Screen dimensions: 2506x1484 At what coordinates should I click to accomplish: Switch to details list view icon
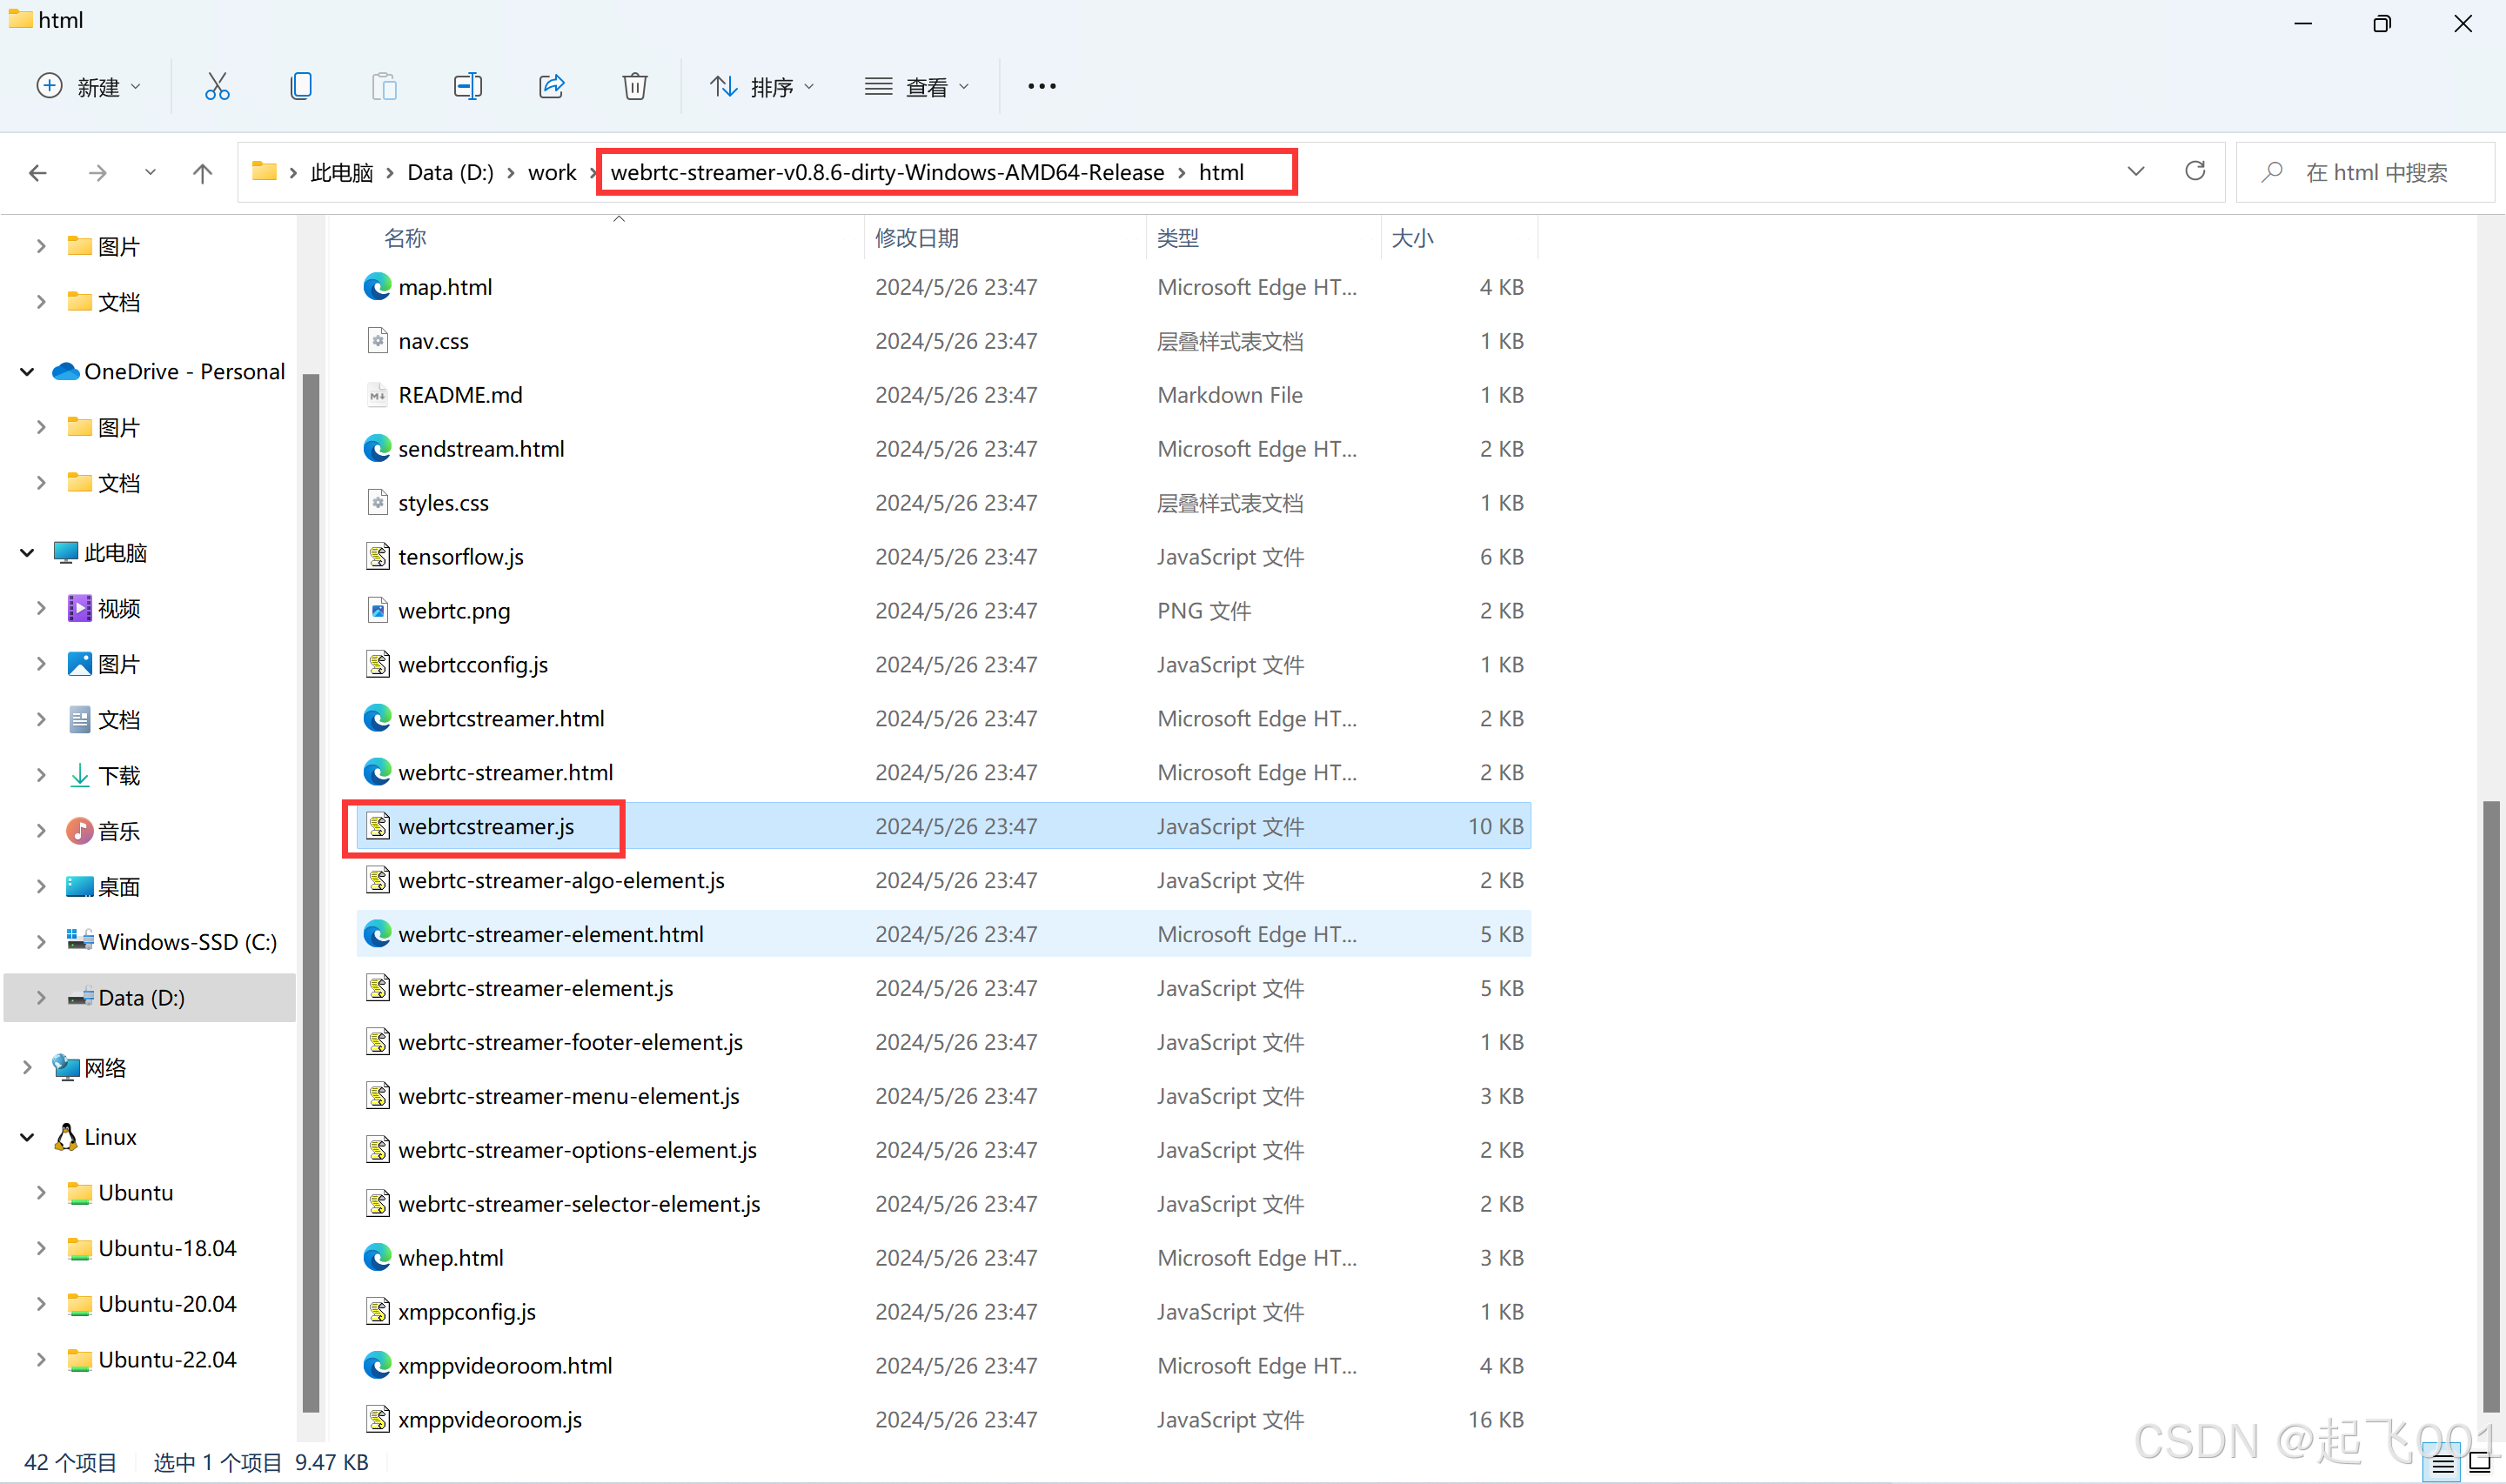point(2443,1464)
